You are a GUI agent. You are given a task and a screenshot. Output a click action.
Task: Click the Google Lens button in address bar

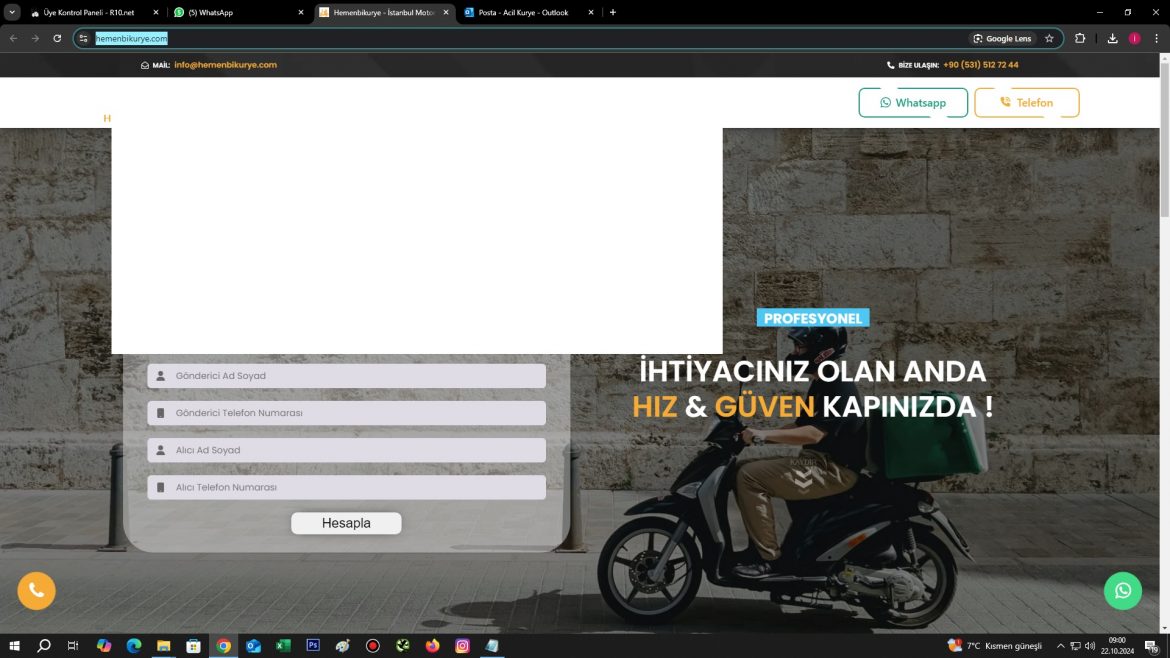1002,39
